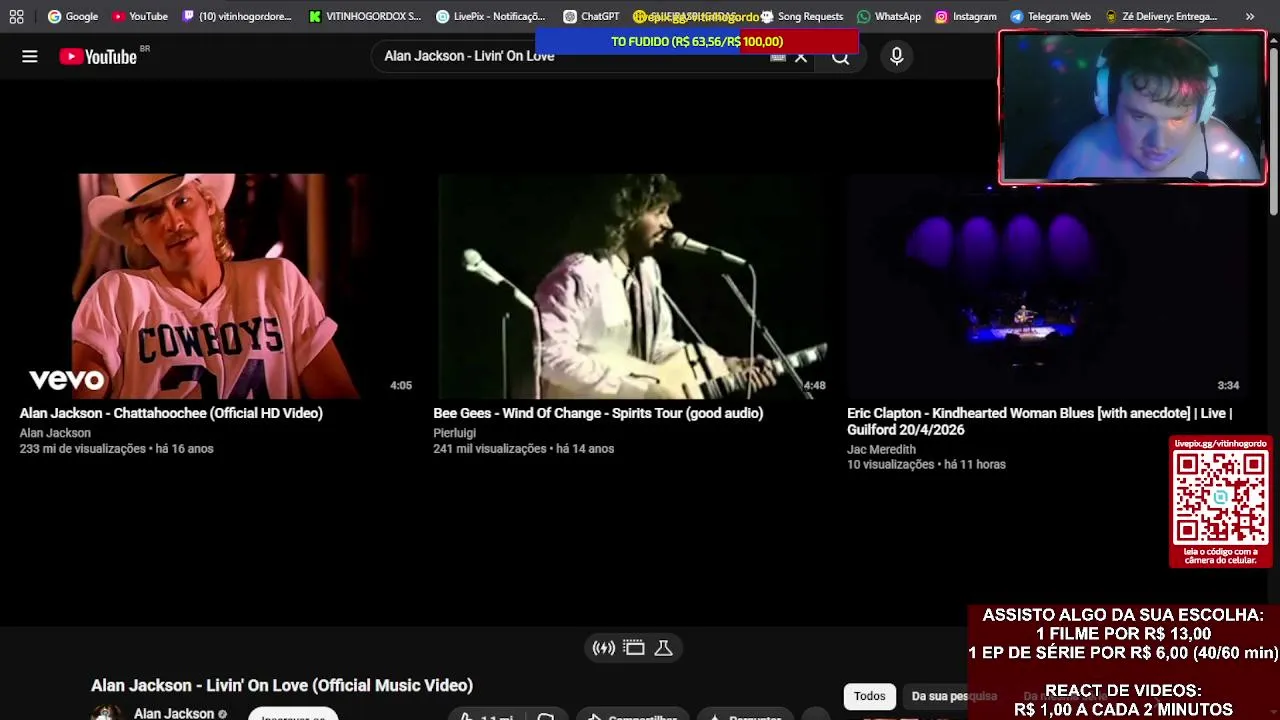Click '233 mi de visualizações • há 16 anos' text

[x=117, y=449]
